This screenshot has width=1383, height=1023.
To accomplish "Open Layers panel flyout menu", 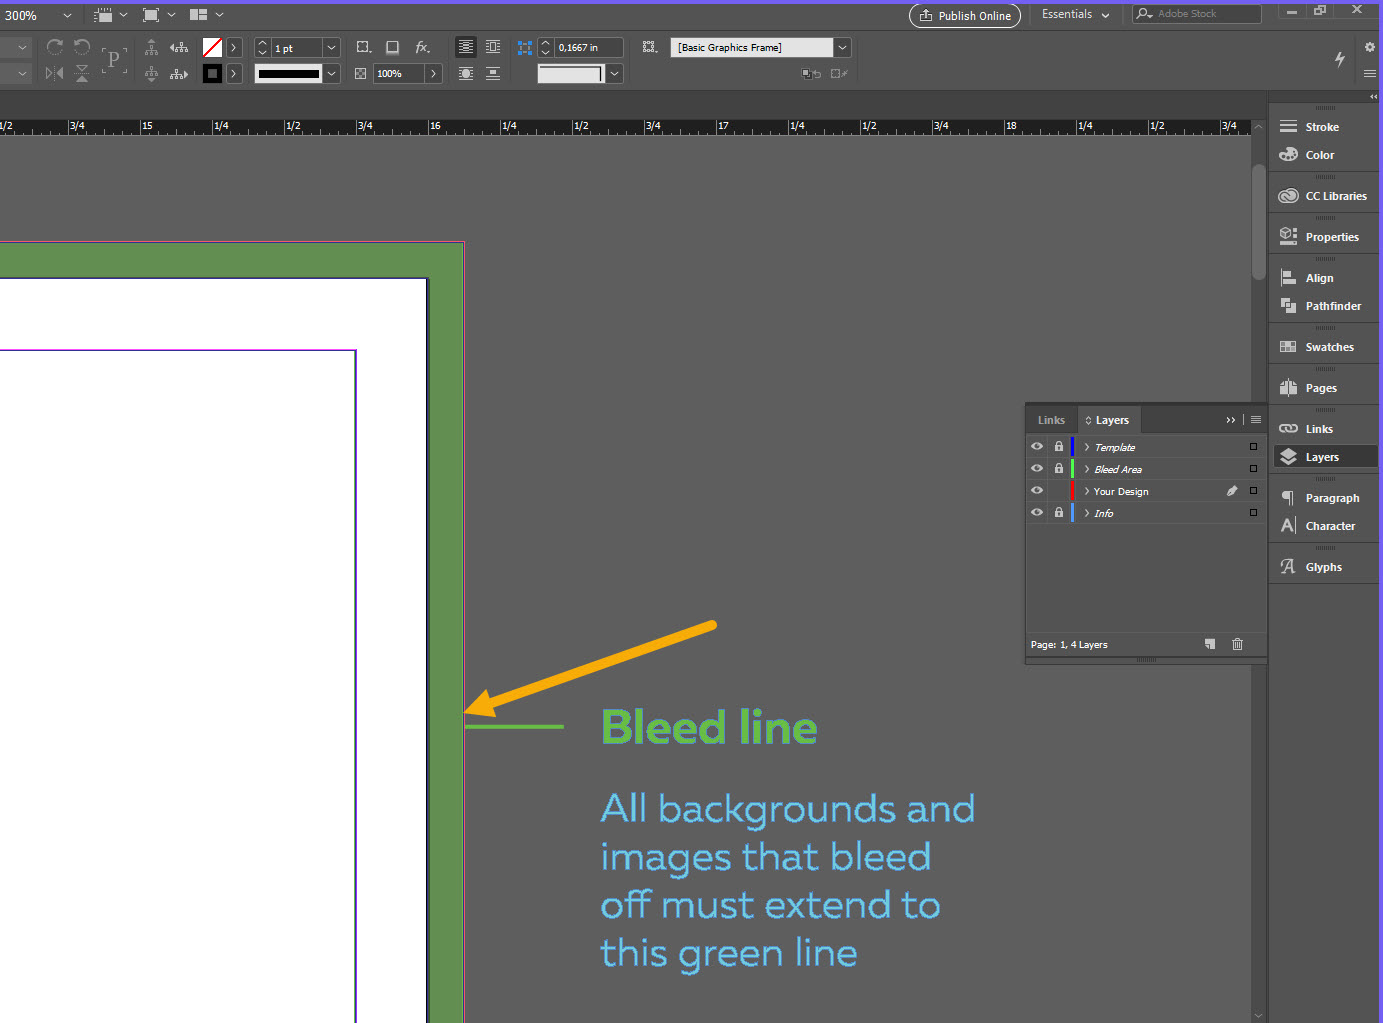I will coord(1256,420).
